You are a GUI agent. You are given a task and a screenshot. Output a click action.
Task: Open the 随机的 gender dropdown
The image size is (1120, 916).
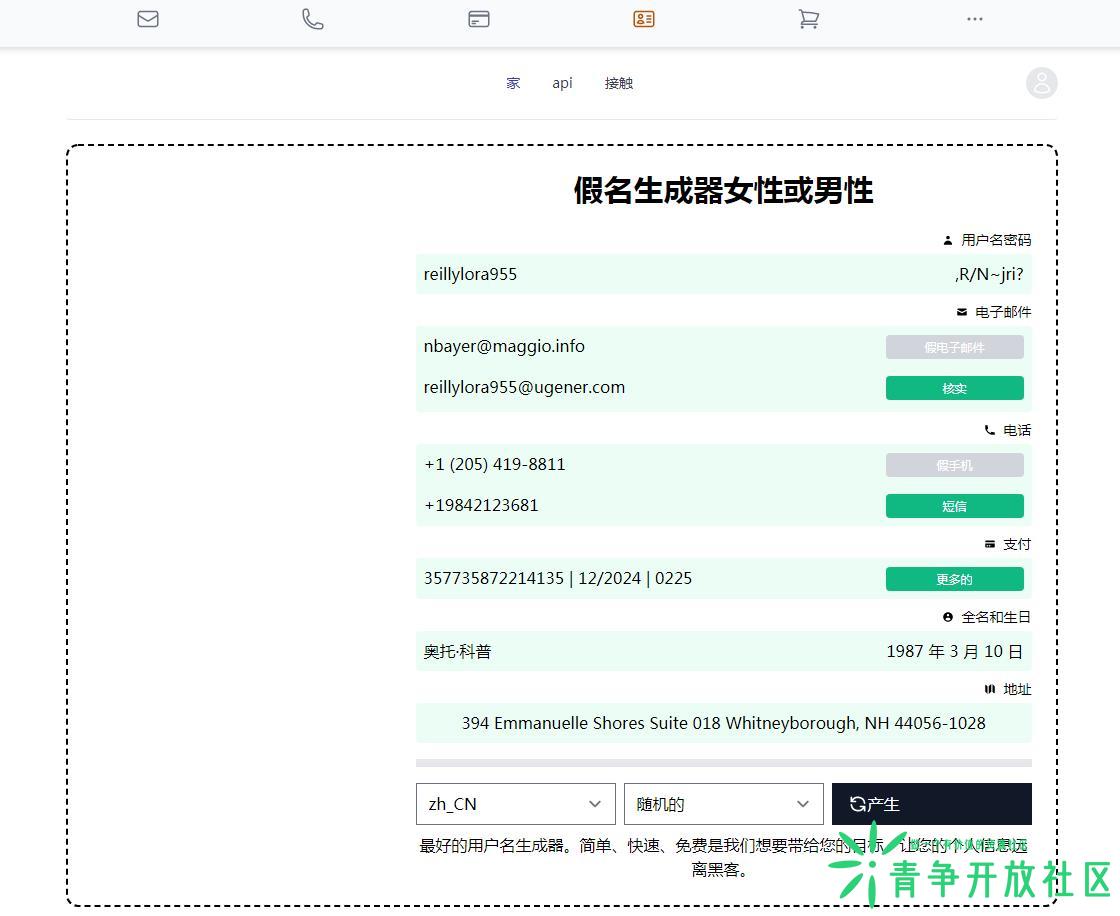point(724,804)
